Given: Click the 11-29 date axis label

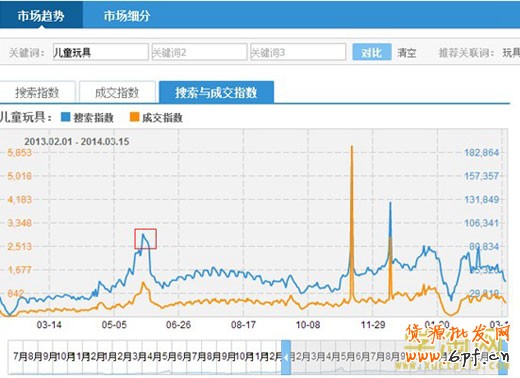Looking at the screenshot, I should (373, 325).
